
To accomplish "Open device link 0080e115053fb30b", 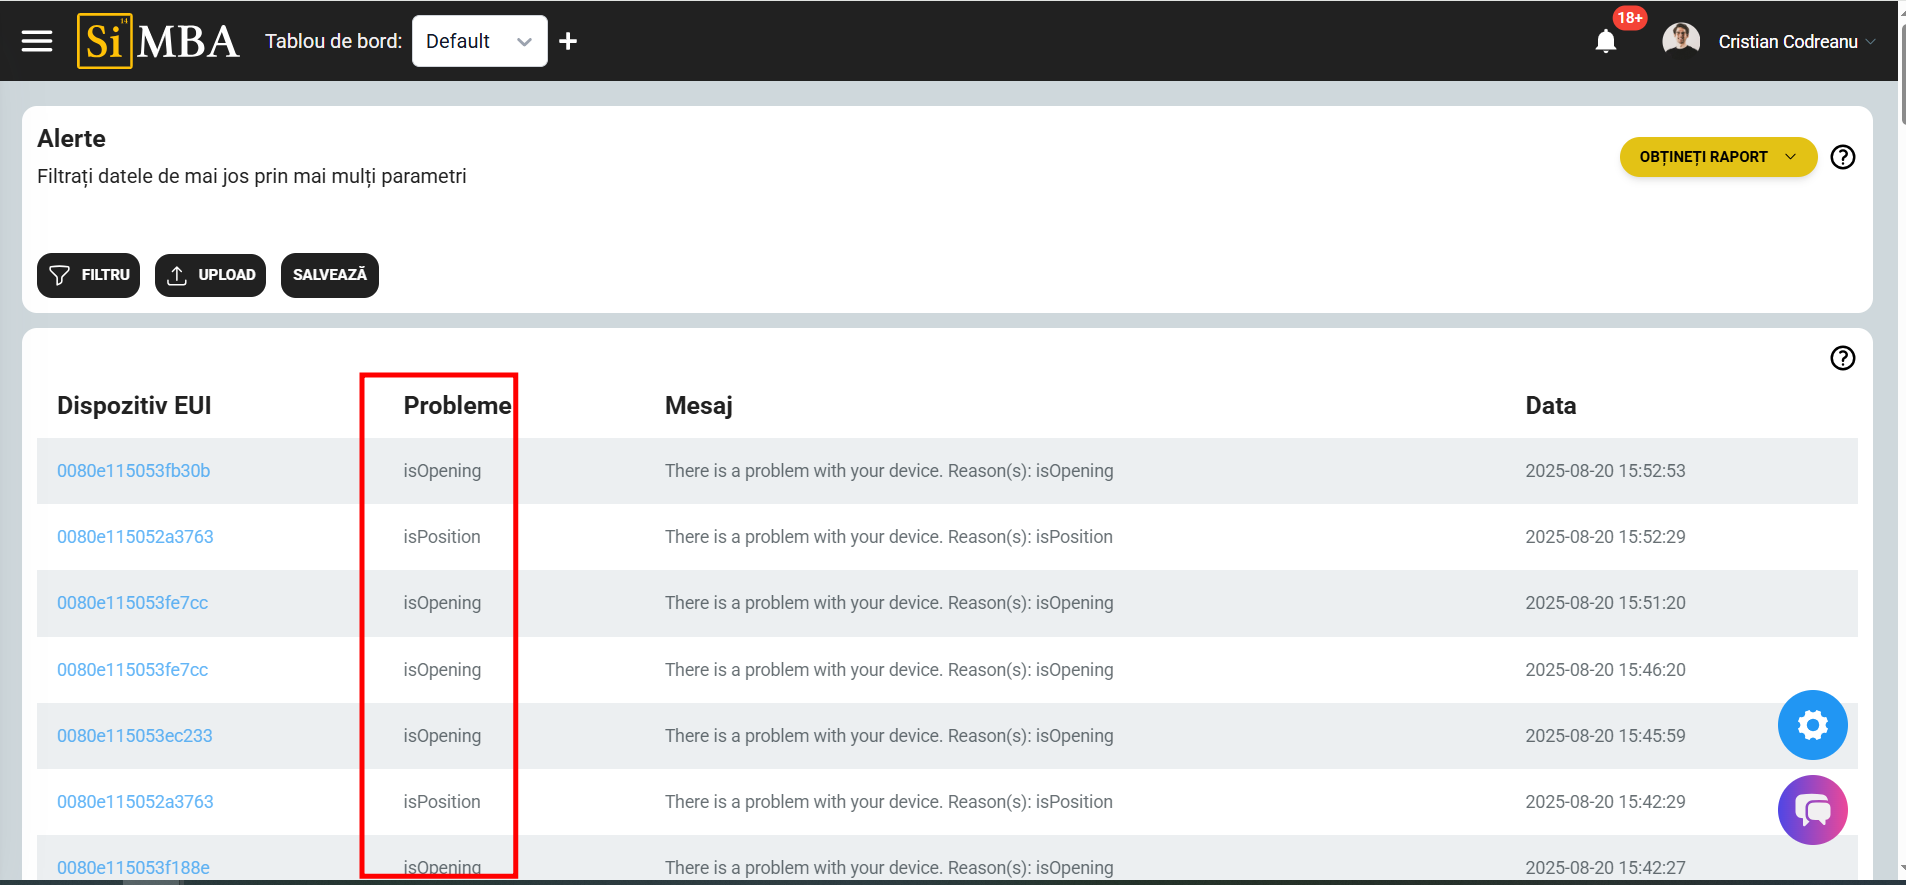I will [134, 471].
